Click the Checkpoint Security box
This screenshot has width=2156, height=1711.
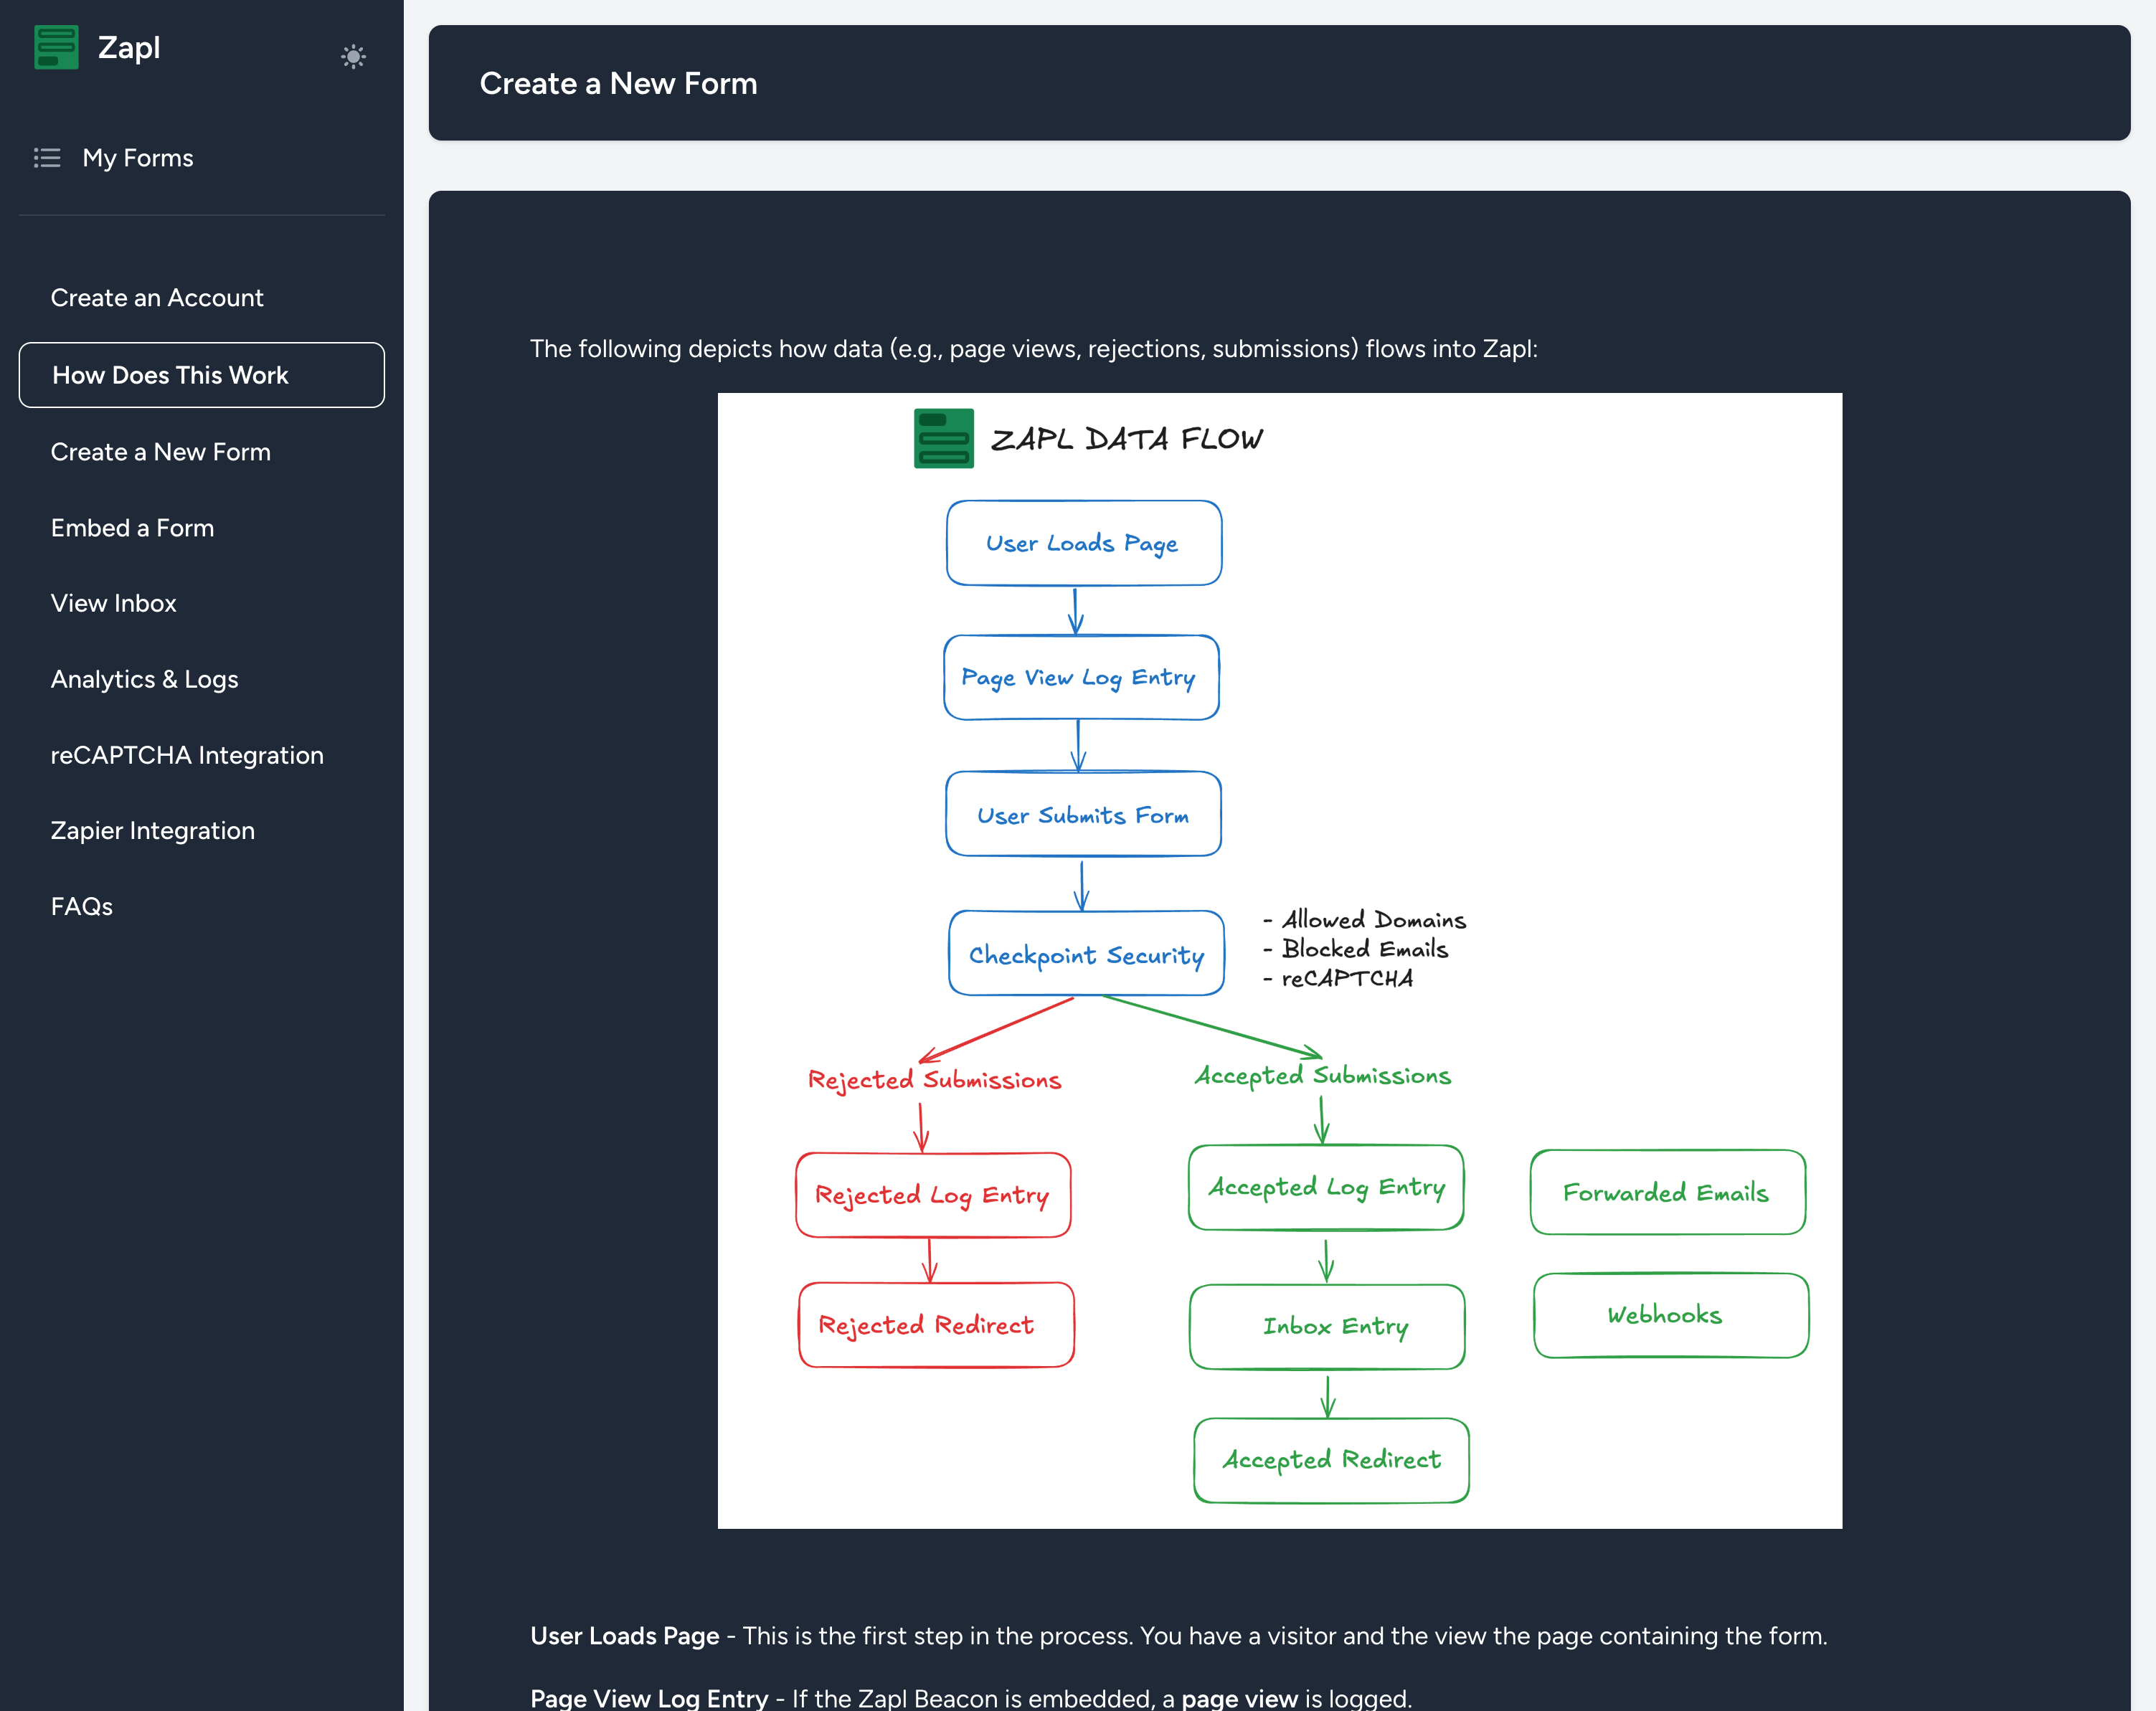click(1086, 953)
